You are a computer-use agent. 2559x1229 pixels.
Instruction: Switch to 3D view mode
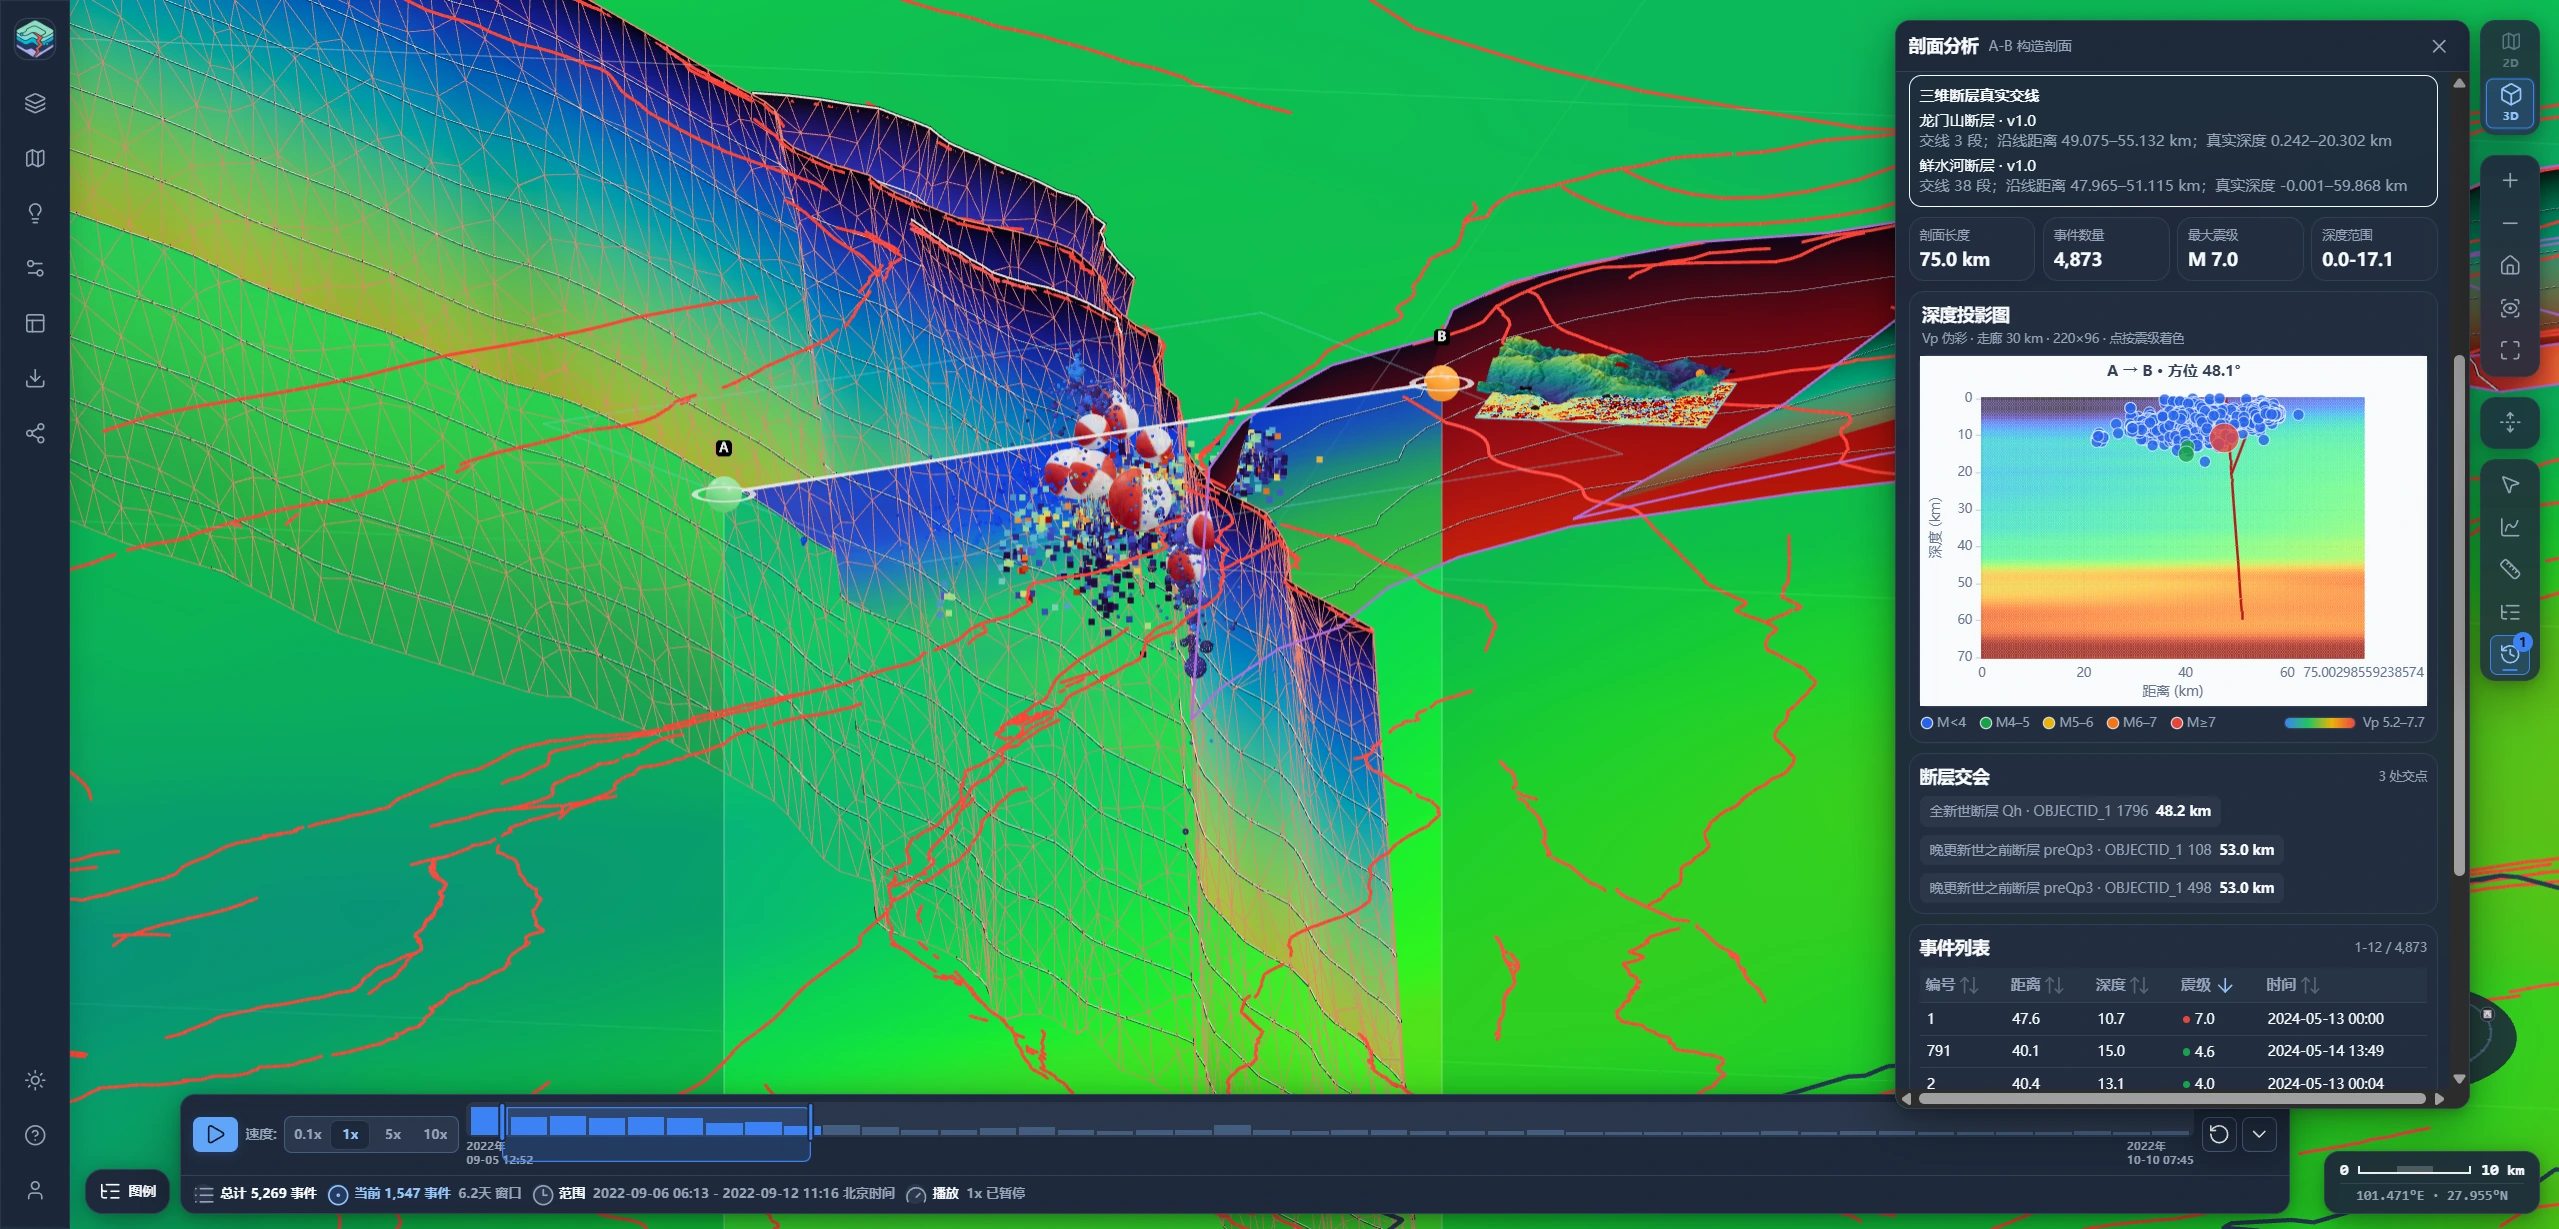pos(2510,102)
